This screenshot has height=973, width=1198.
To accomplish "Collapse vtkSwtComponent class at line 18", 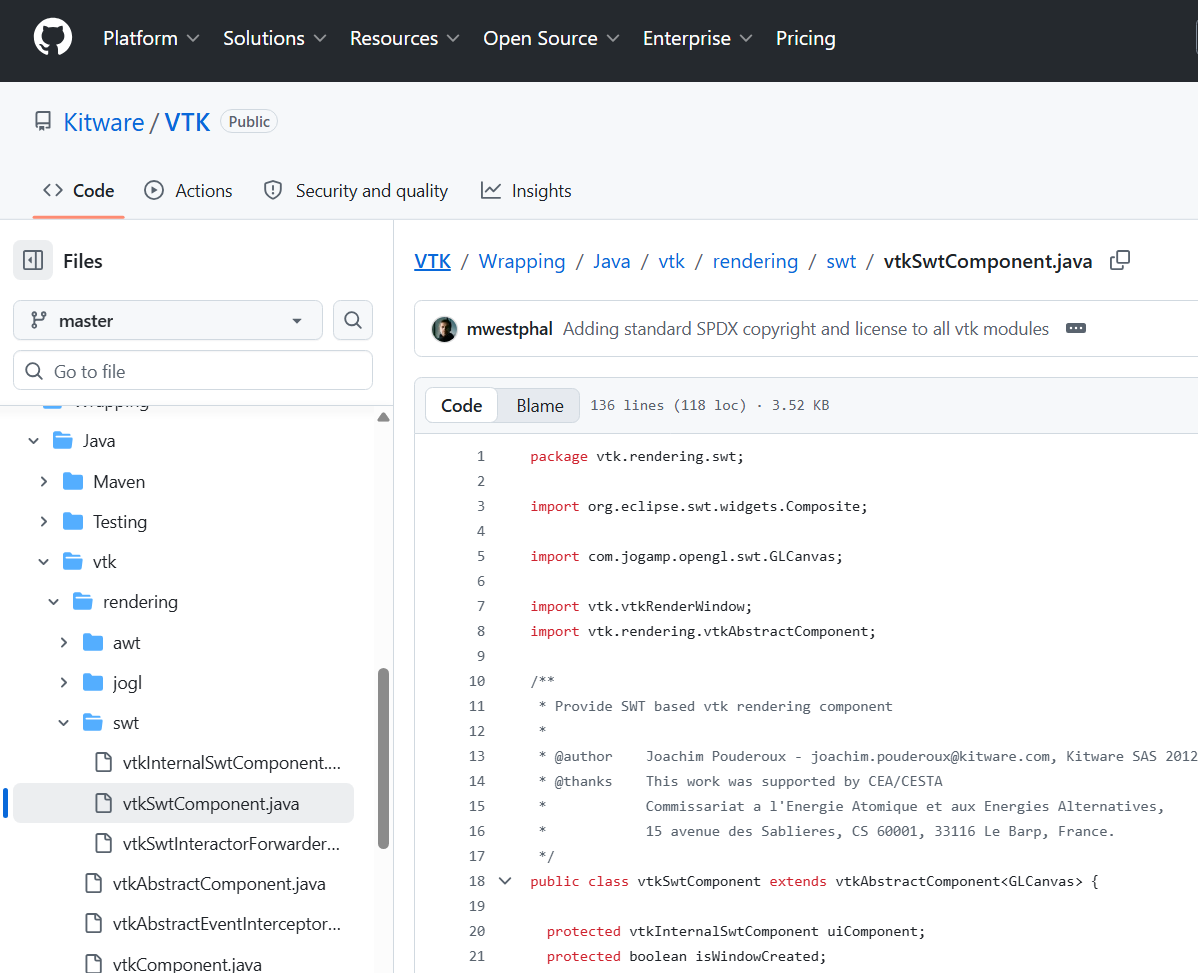I will pos(505,881).
